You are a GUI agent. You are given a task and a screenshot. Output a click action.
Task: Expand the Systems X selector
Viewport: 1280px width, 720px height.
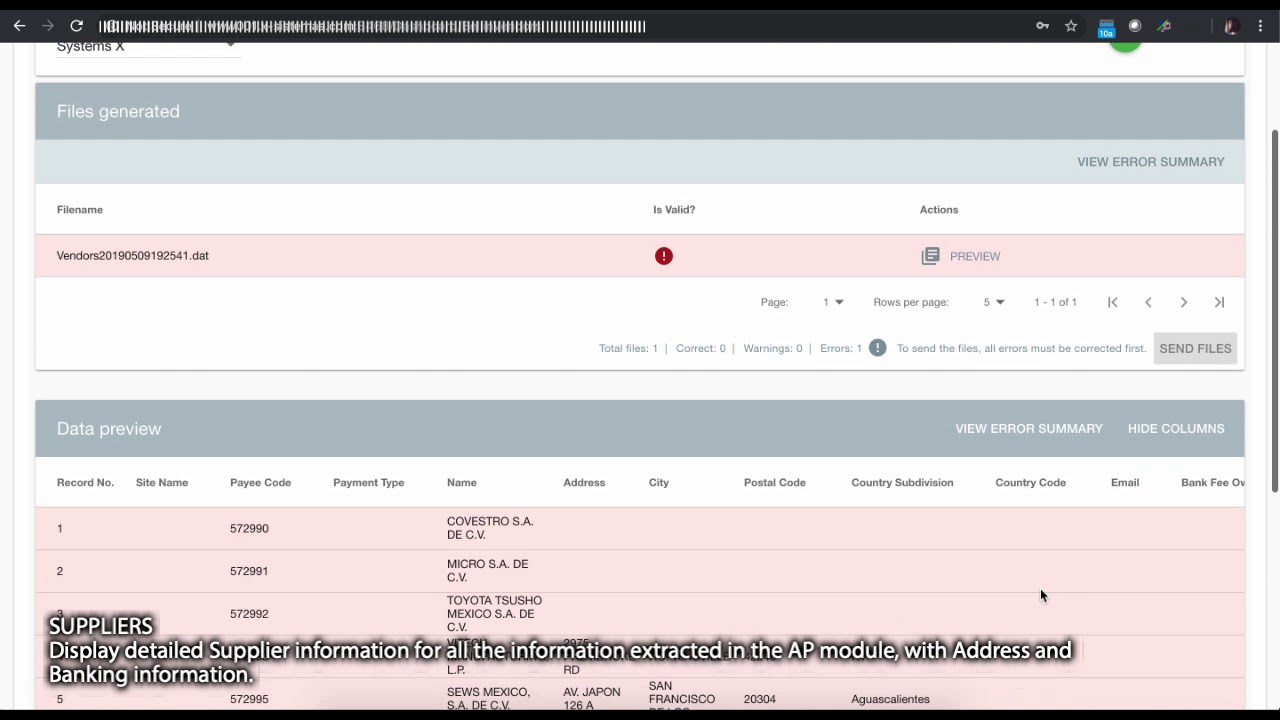pyautogui.click(x=148, y=47)
